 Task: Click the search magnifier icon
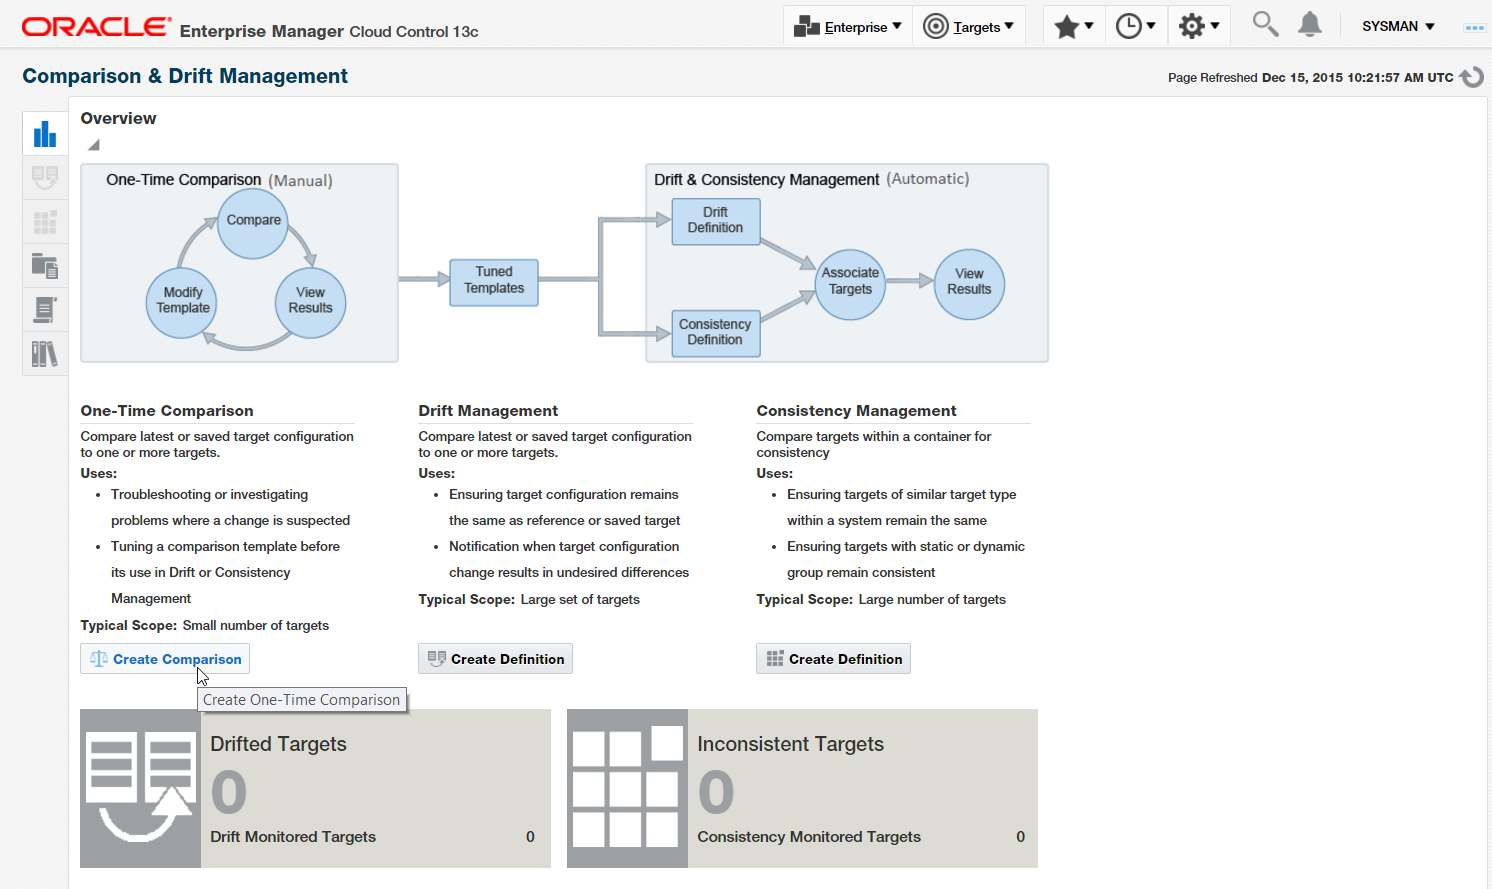click(x=1265, y=24)
